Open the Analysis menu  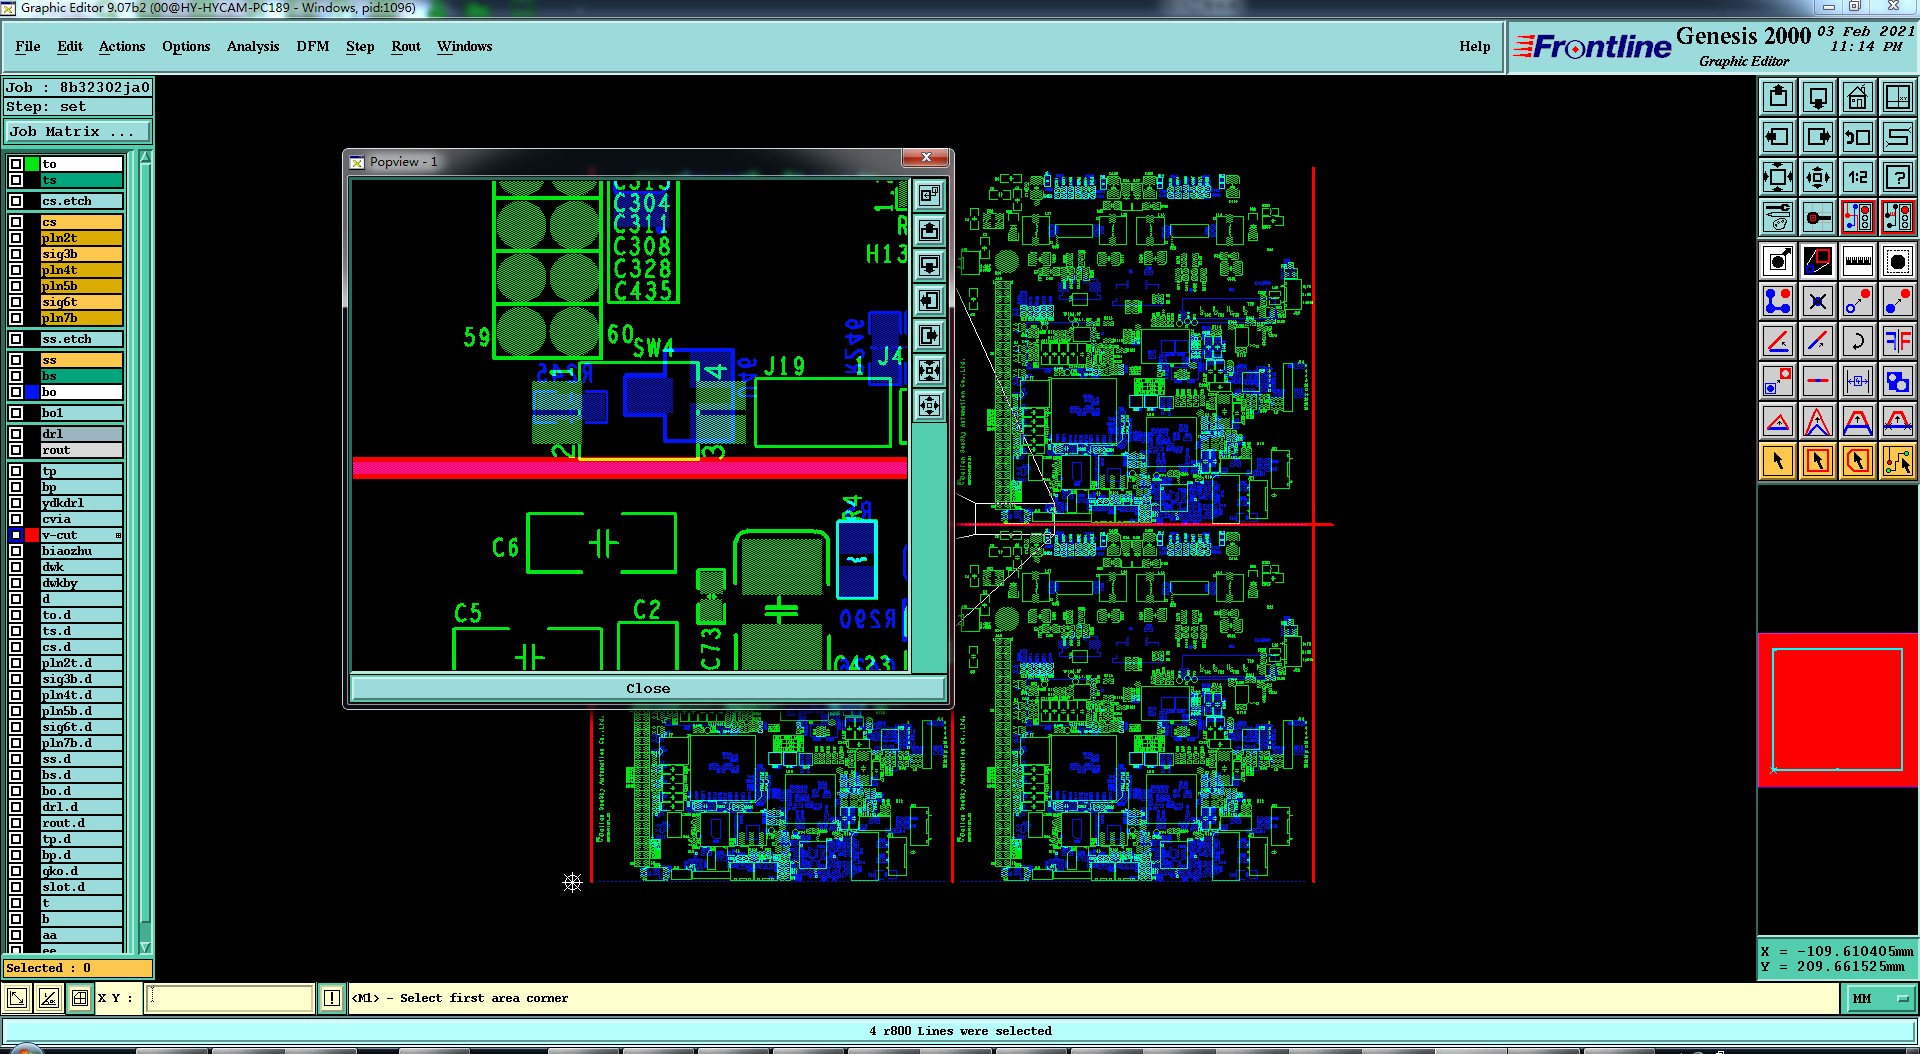tap(253, 46)
